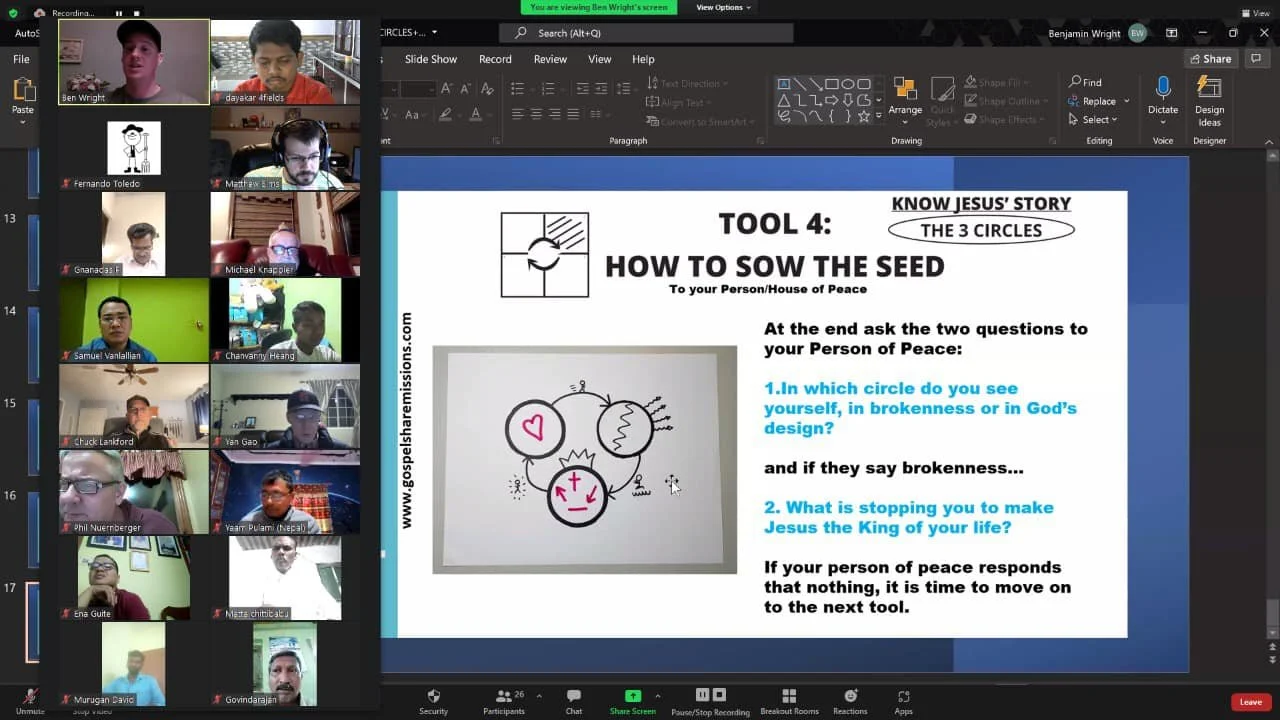Open the Select dropdown in Editing
This screenshot has width=1280, height=720.
[x=1093, y=120]
